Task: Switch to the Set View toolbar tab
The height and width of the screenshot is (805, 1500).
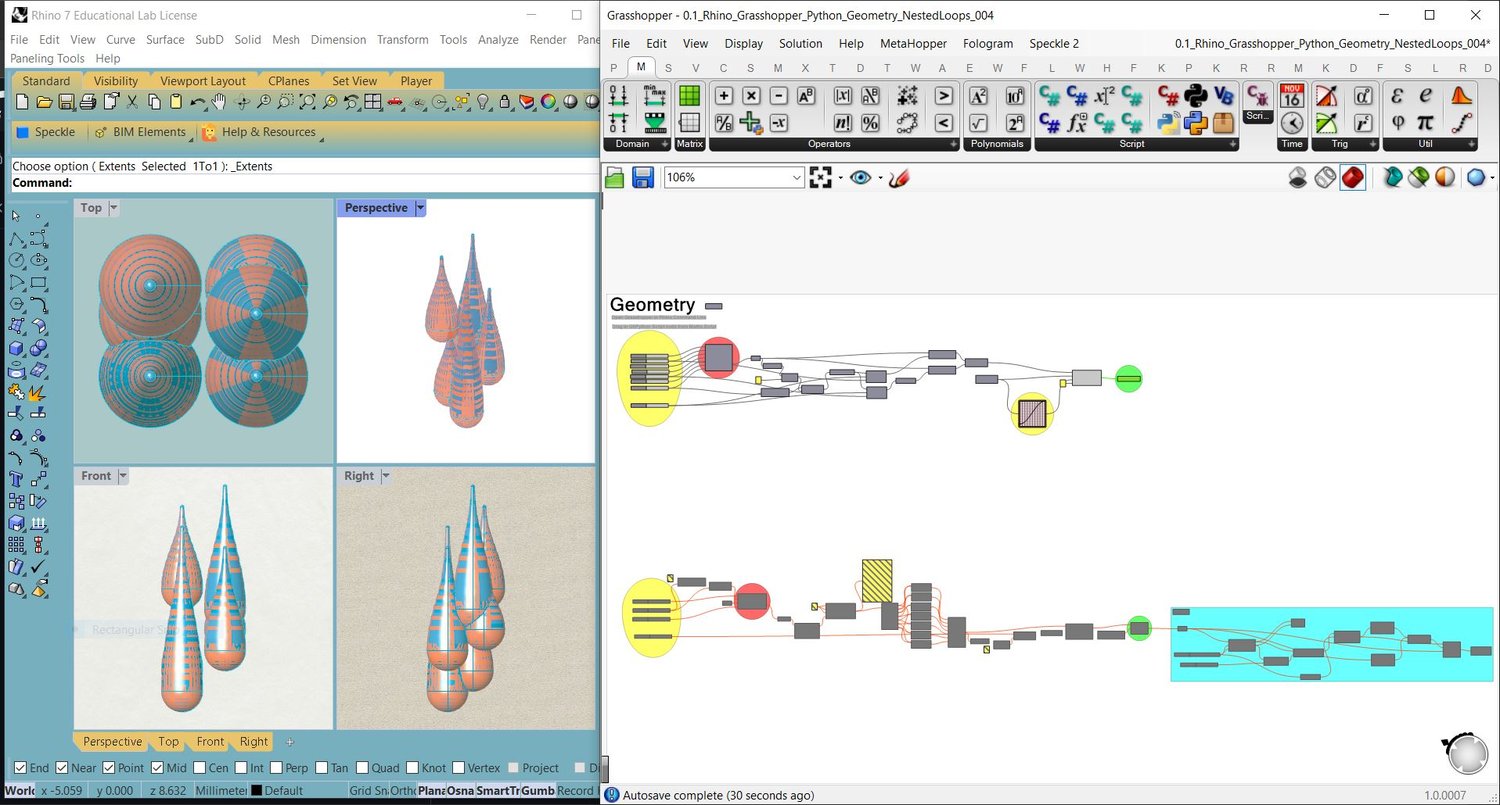Action: (355, 81)
